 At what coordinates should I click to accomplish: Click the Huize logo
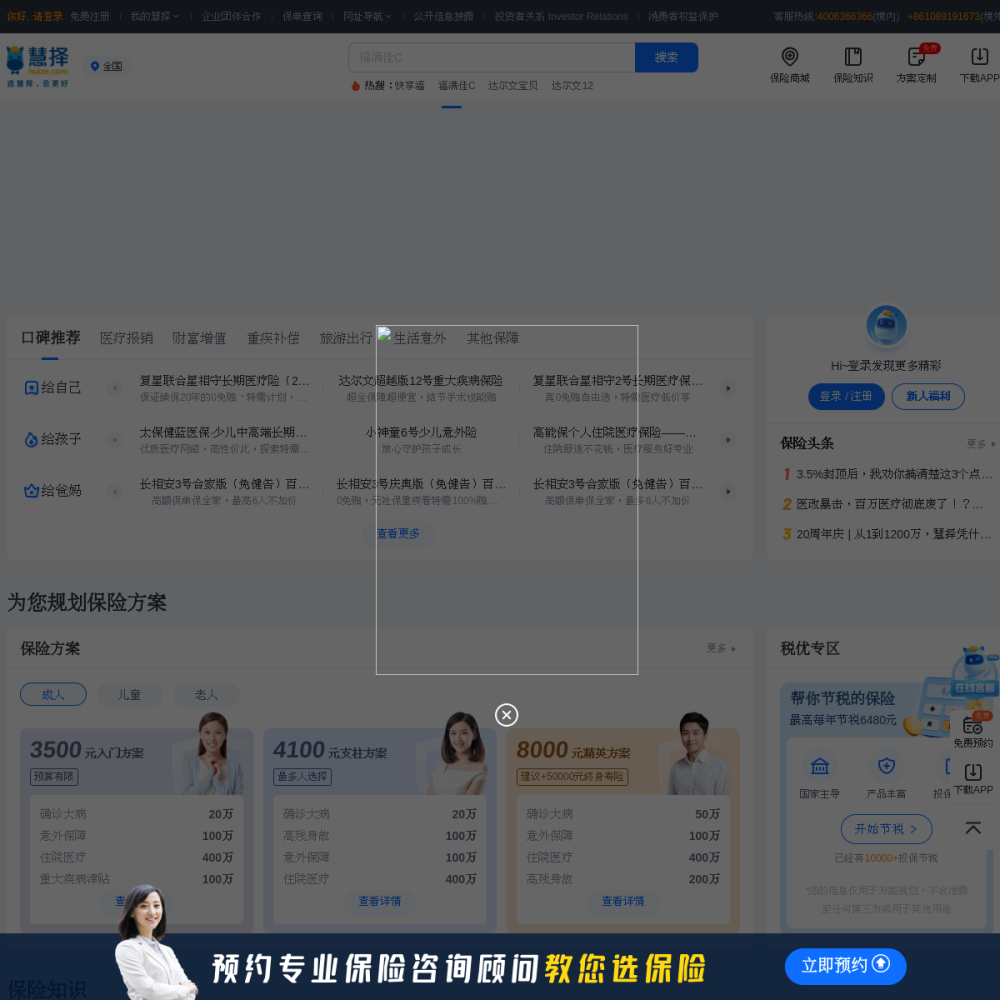point(38,66)
